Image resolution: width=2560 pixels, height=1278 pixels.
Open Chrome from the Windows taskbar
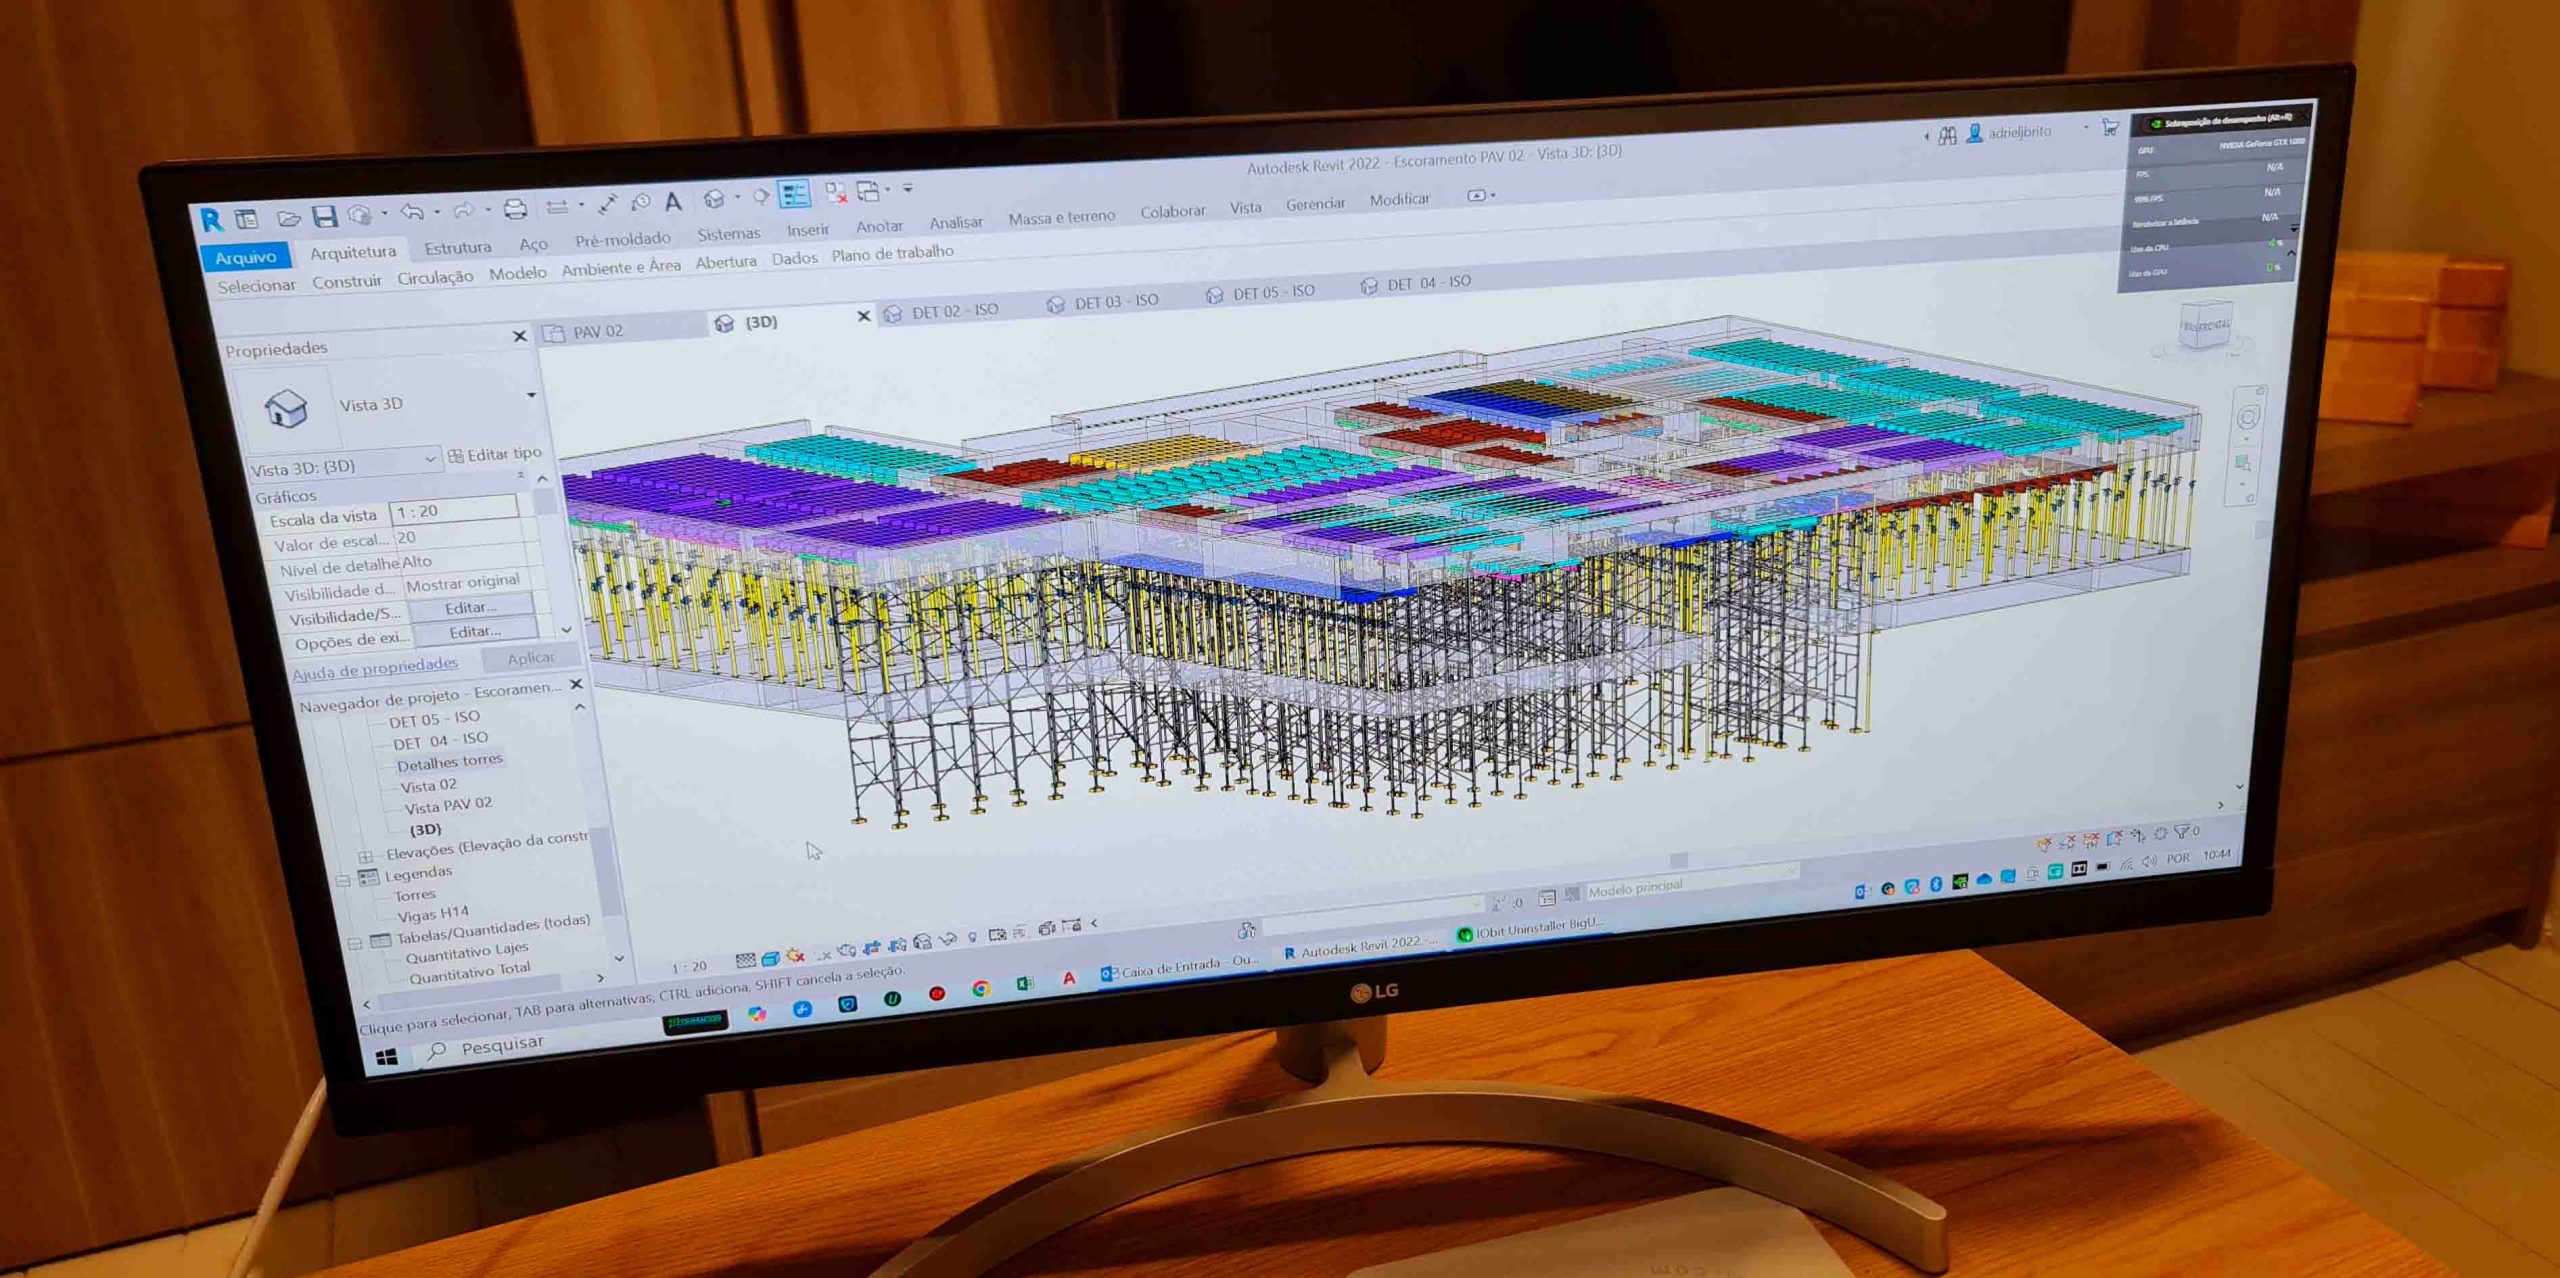[x=981, y=989]
